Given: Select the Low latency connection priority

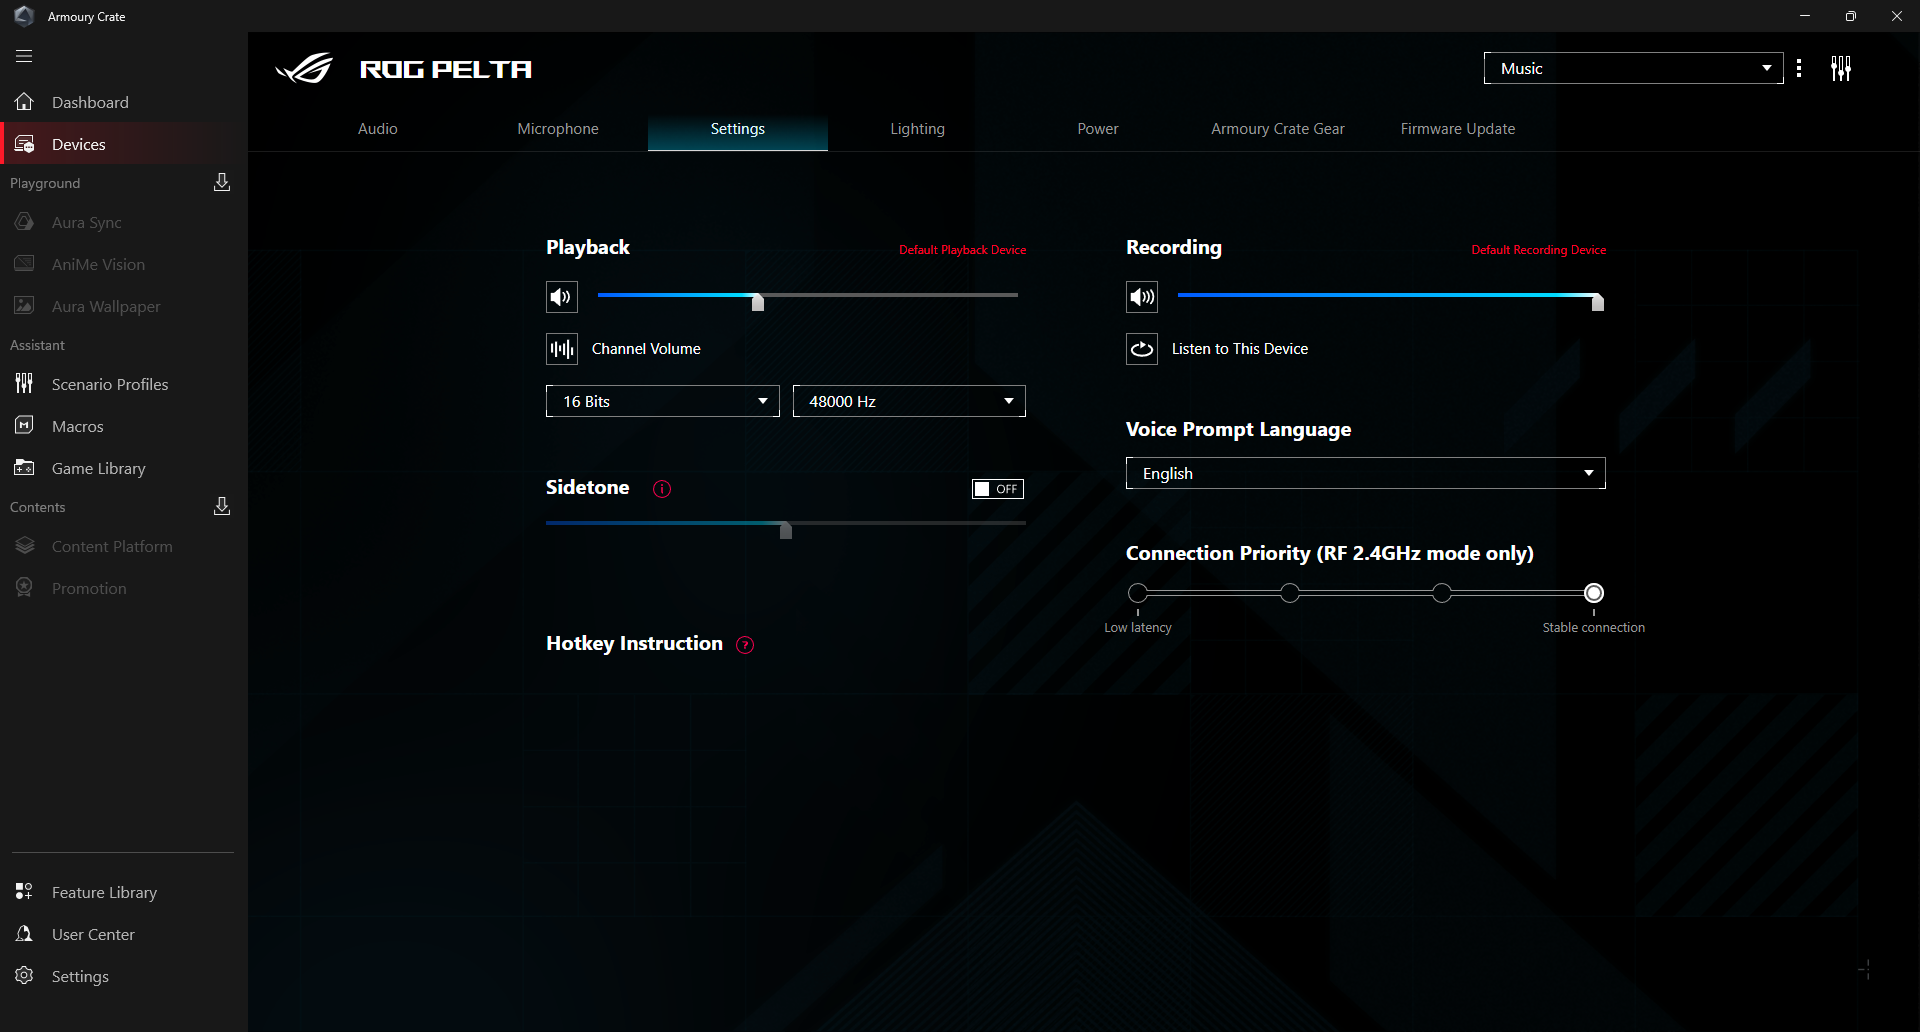Looking at the screenshot, I should pyautogui.click(x=1138, y=593).
